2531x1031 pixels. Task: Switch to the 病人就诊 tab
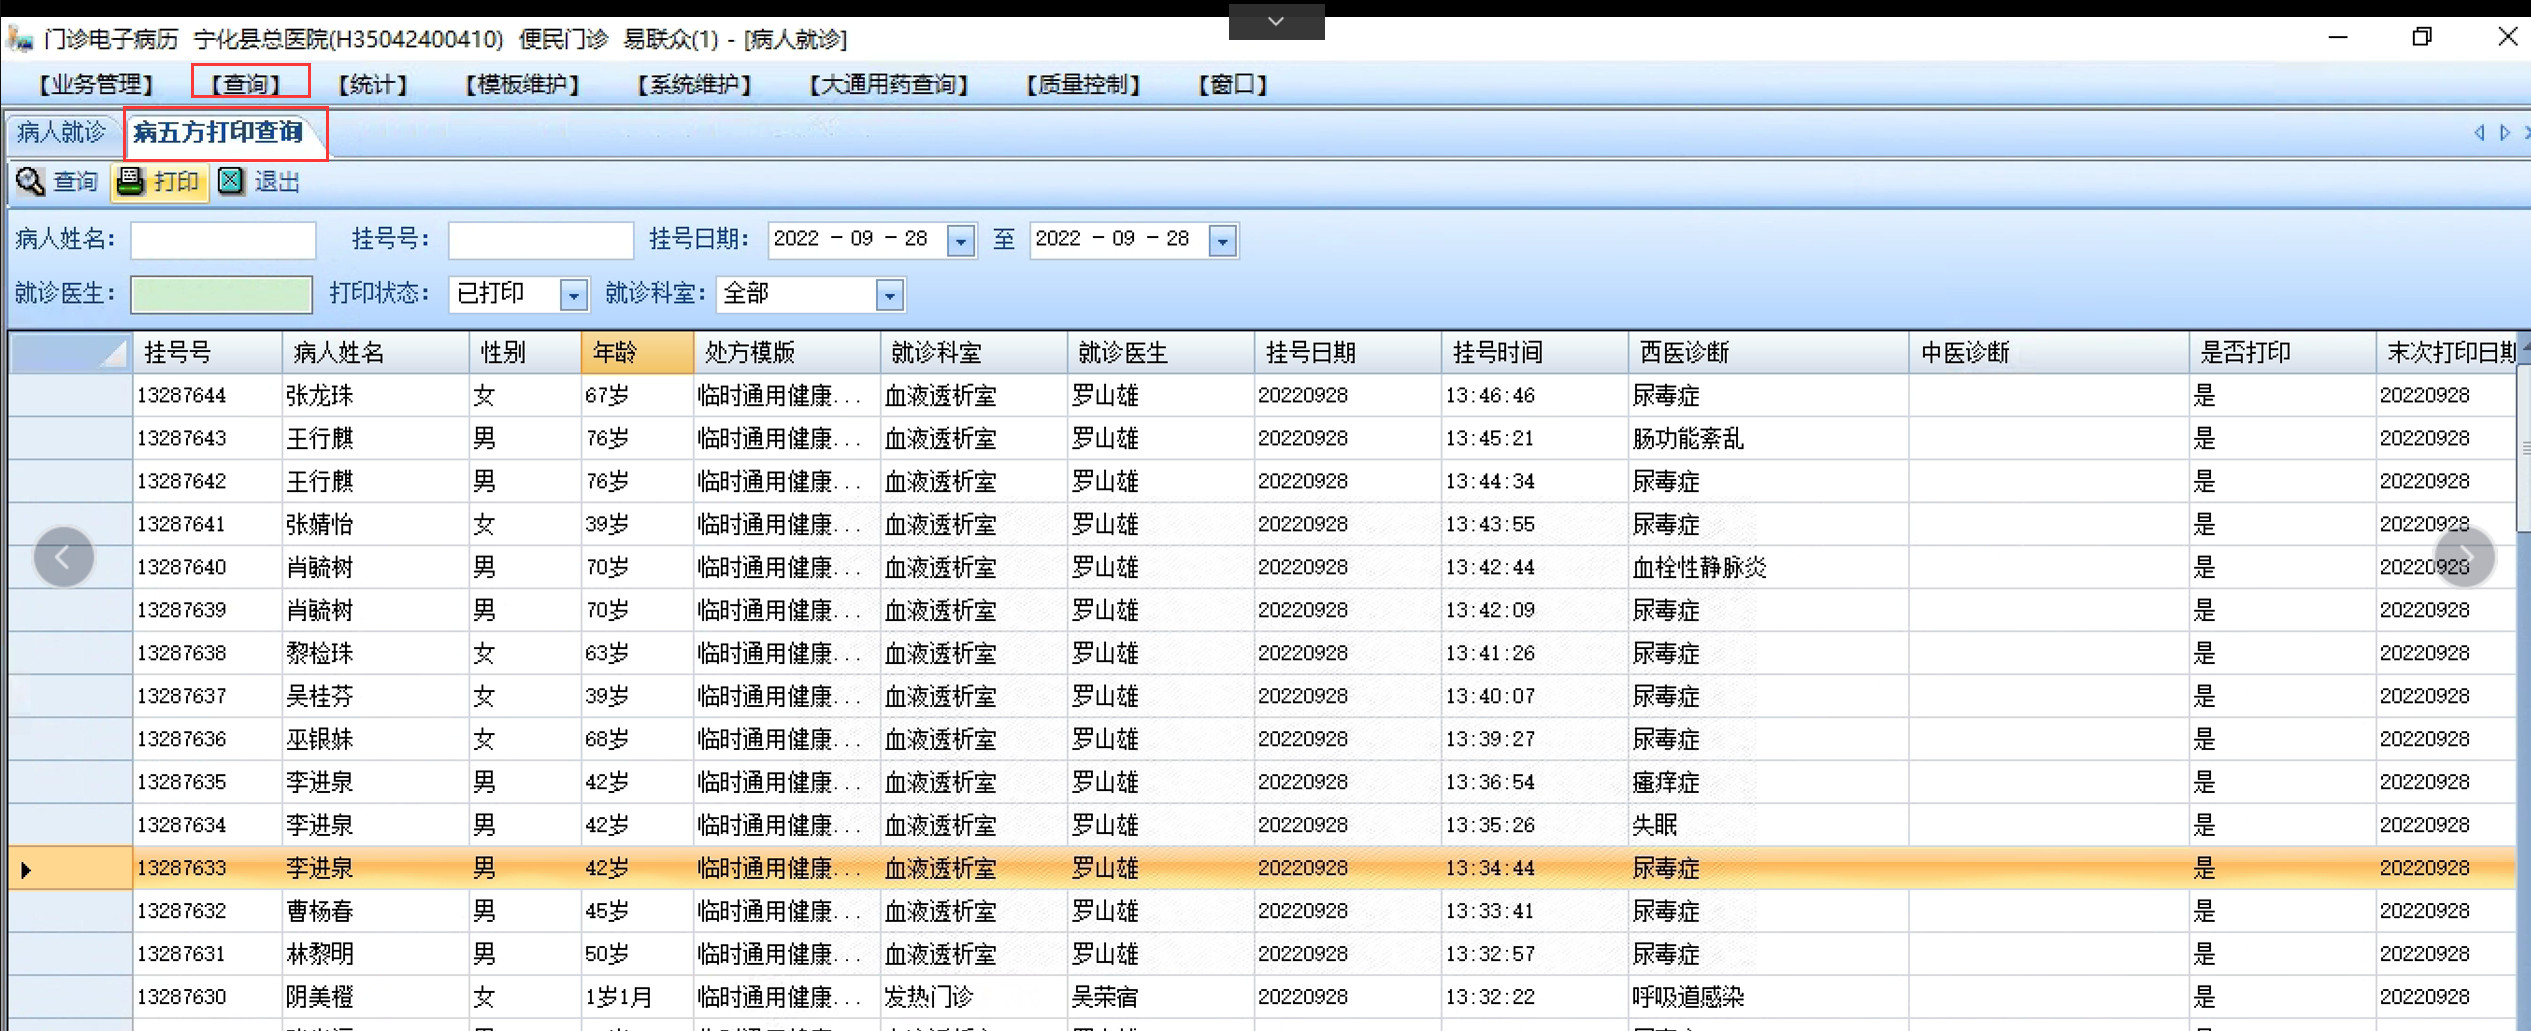coord(62,133)
